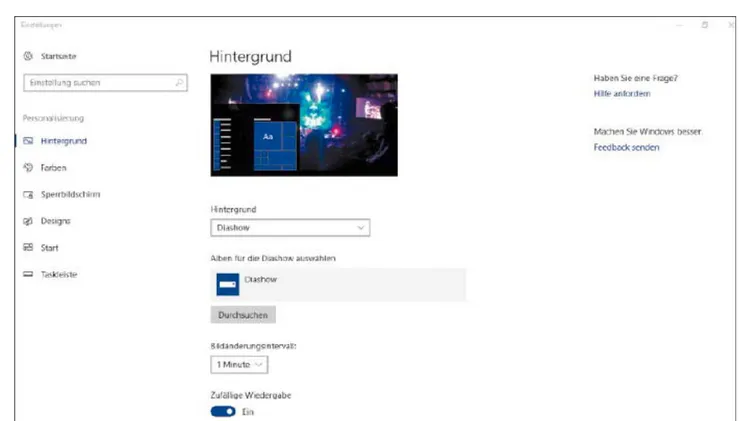Screen dimensions: 750x421
Task: Click the Durchsuchen button
Action: (243, 315)
